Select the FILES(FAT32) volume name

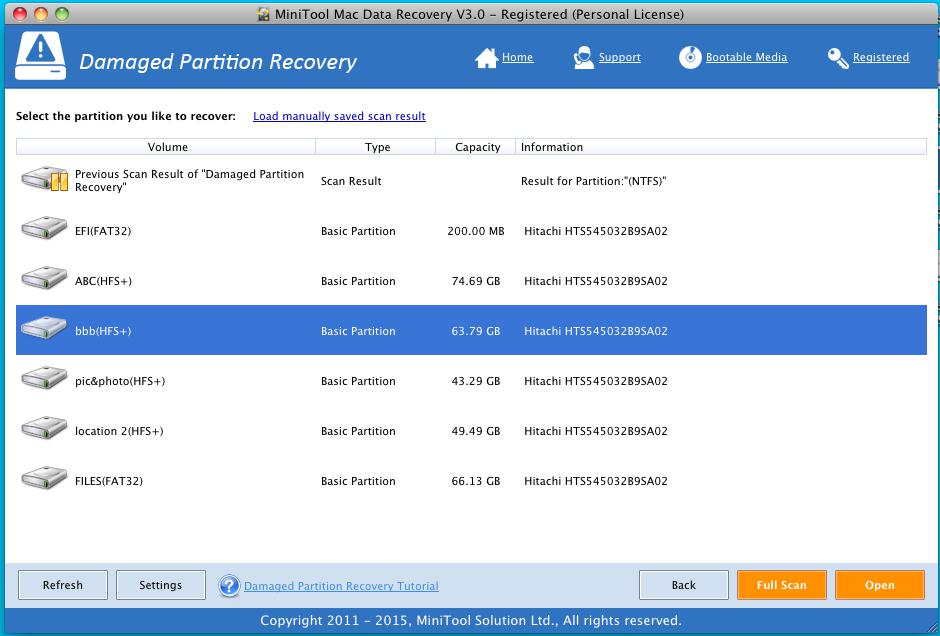pyautogui.click(x=109, y=481)
